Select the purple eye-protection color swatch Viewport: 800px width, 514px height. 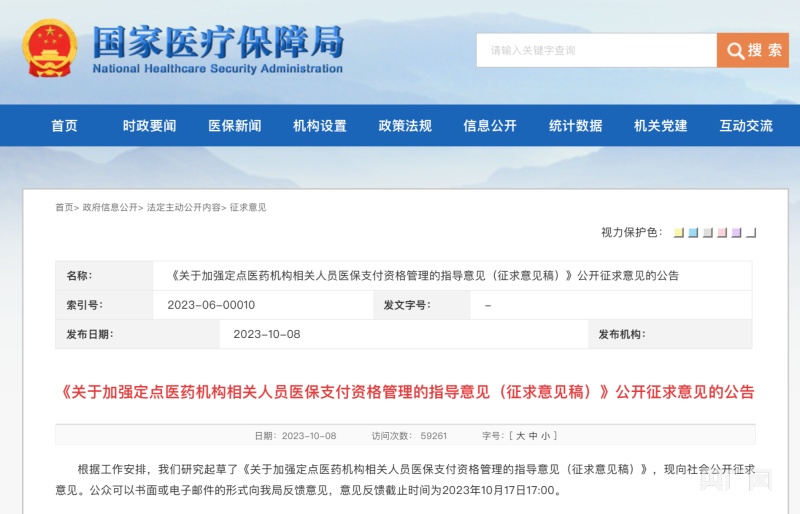(737, 233)
